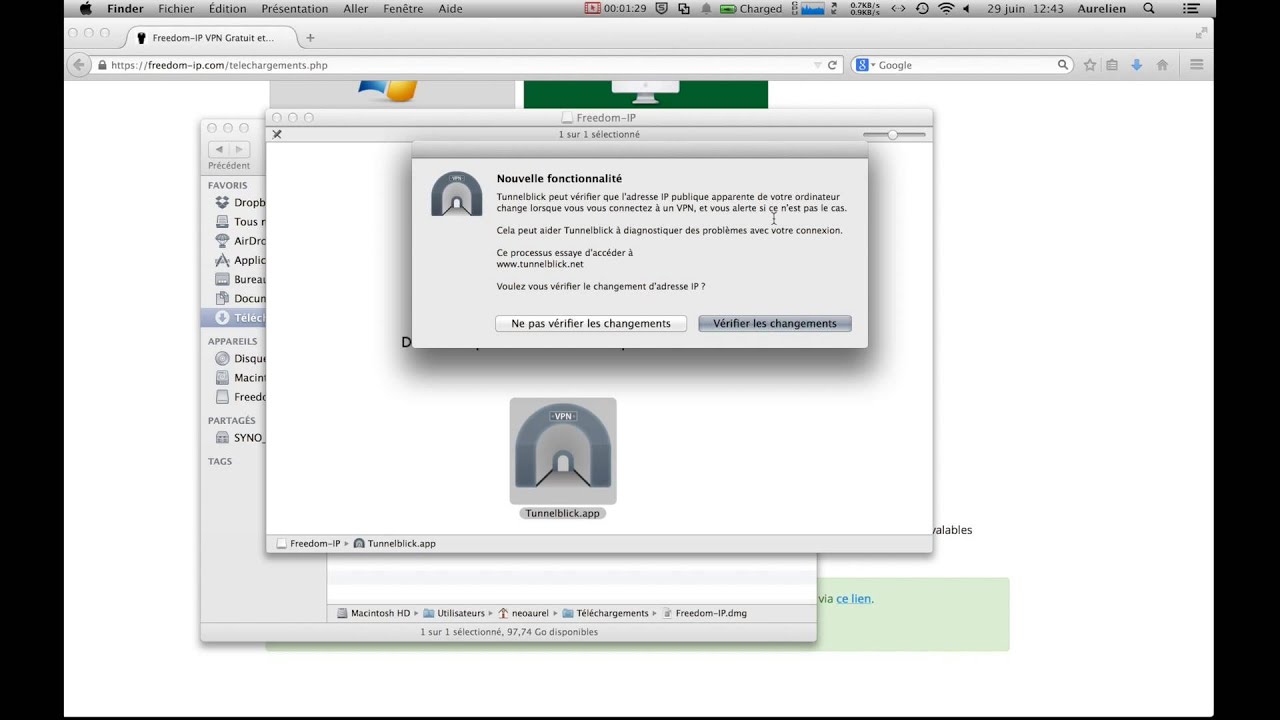Open the browser hamburger menu
The height and width of the screenshot is (720, 1280).
[1197, 65]
